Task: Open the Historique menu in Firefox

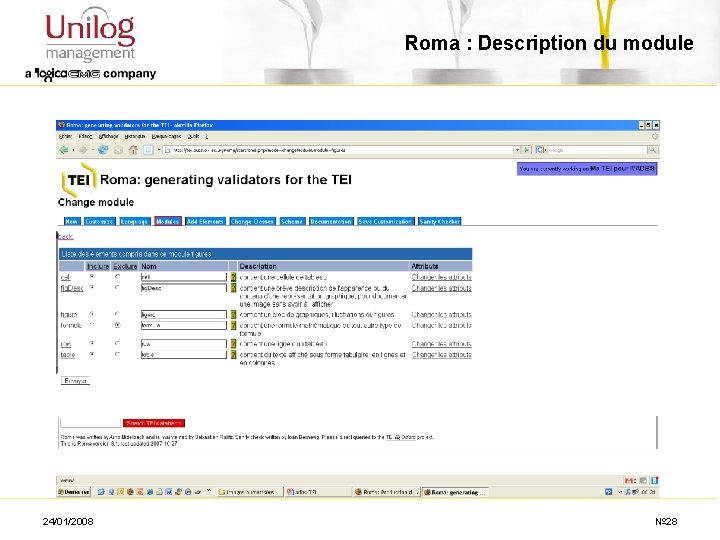Action: click(x=135, y=136)
